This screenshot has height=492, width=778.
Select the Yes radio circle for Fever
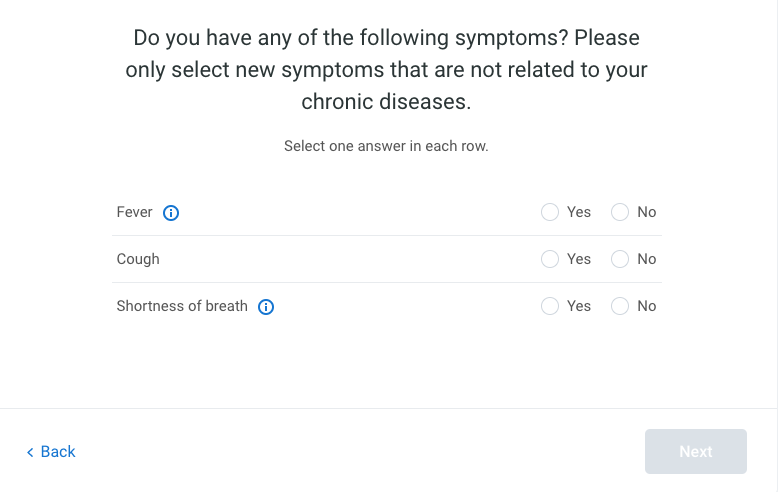coord(550,212)
